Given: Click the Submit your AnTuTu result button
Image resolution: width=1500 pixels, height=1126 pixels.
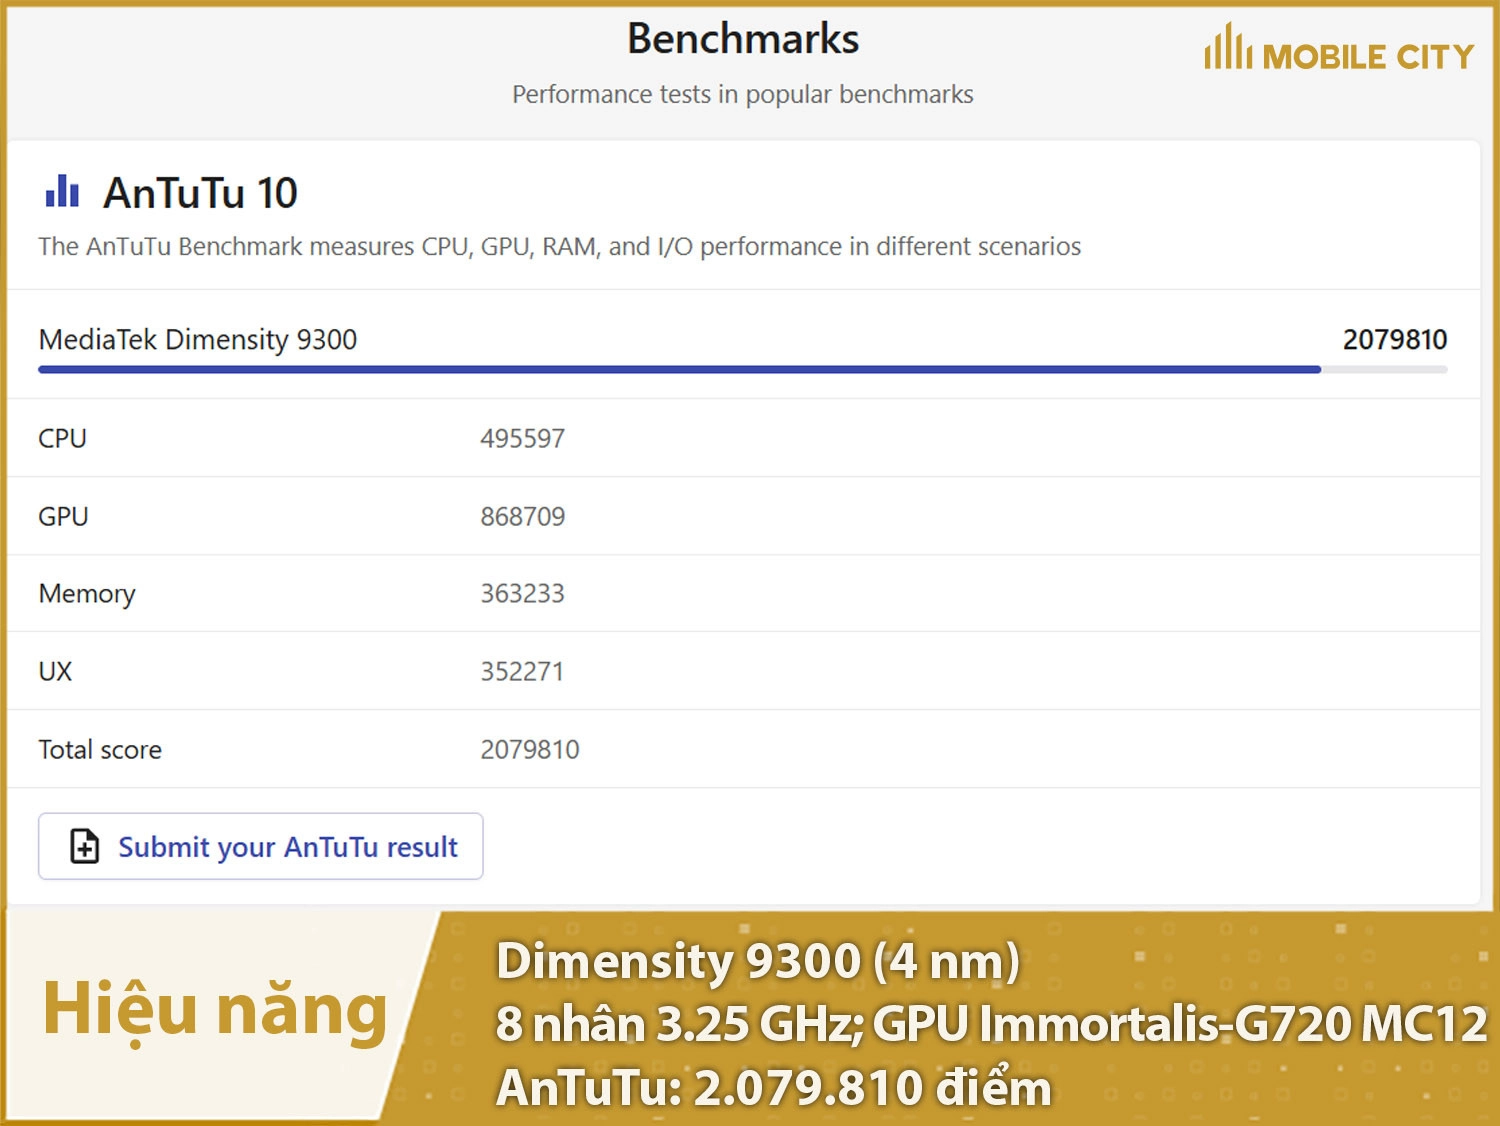Looking at the screenshot, I should (x=260, y=846).
